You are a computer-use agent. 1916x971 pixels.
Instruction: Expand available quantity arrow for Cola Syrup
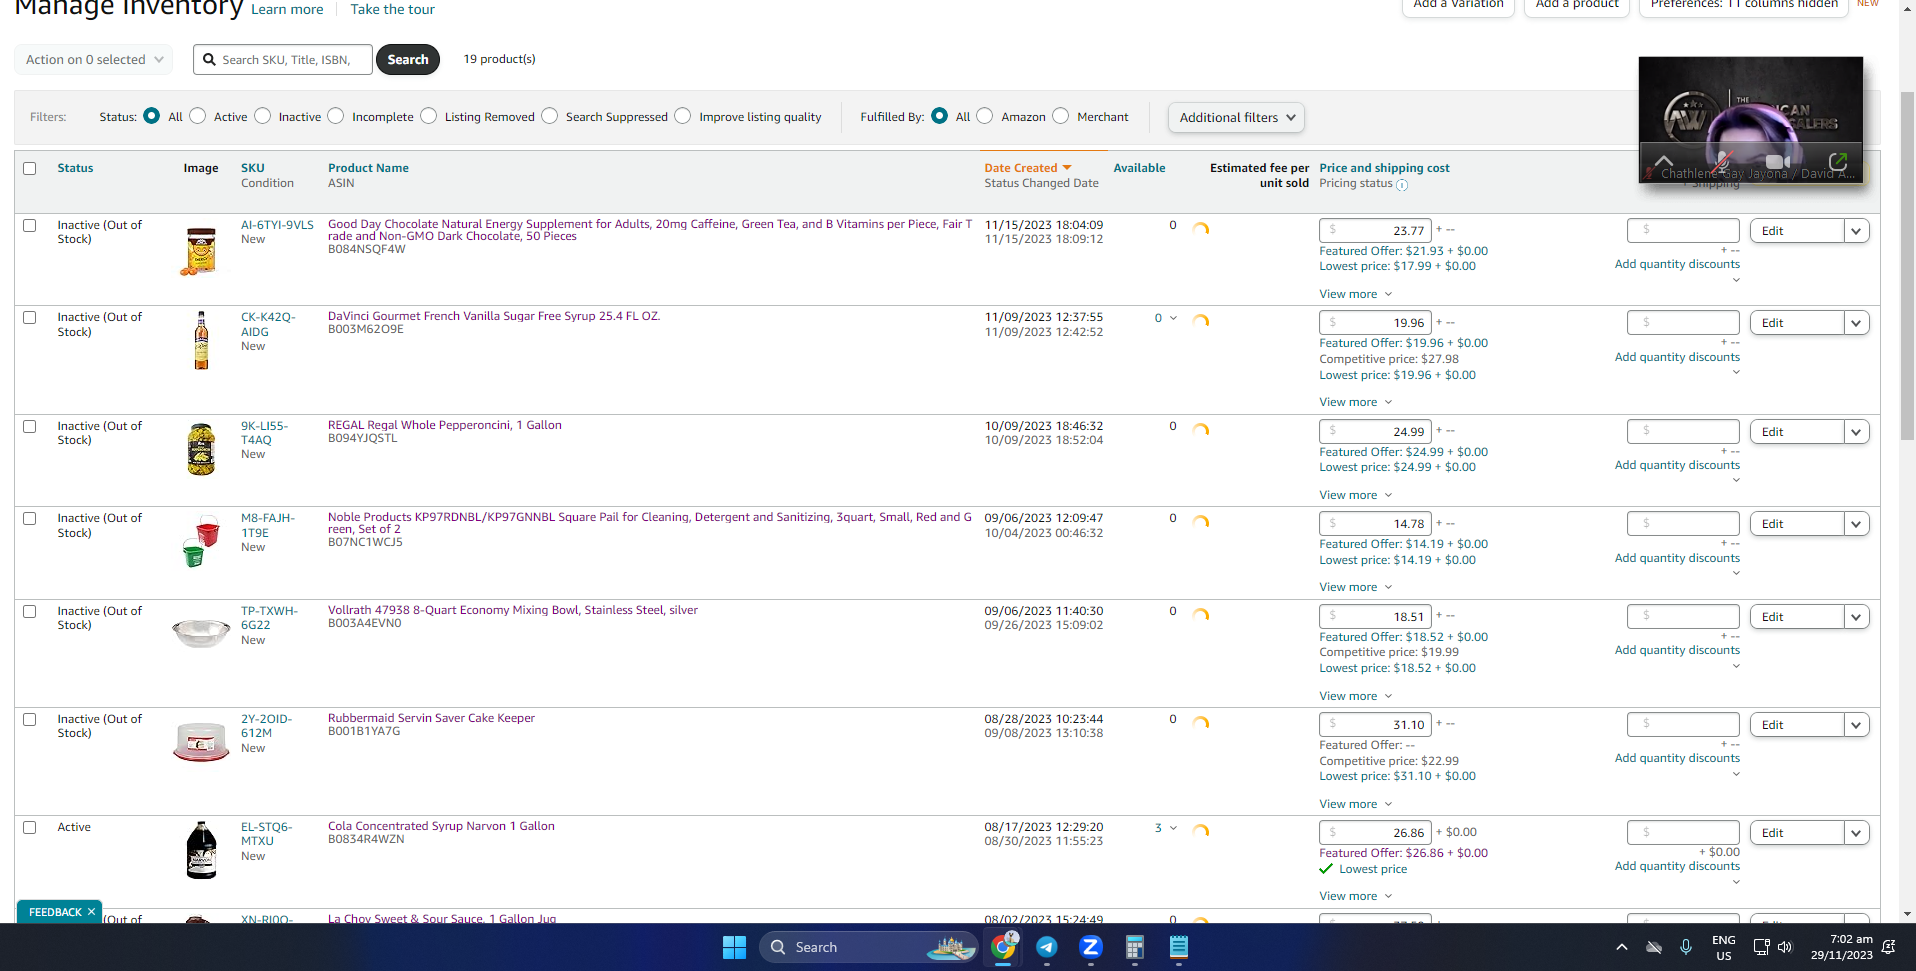click(x=1173, y=829)
